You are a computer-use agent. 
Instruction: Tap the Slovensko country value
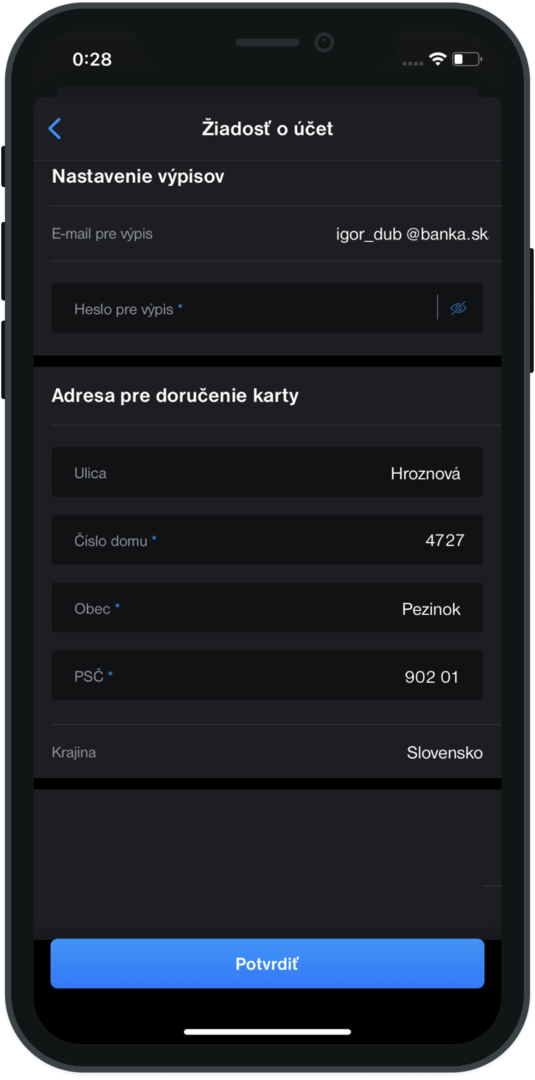(x=444, y=753)
